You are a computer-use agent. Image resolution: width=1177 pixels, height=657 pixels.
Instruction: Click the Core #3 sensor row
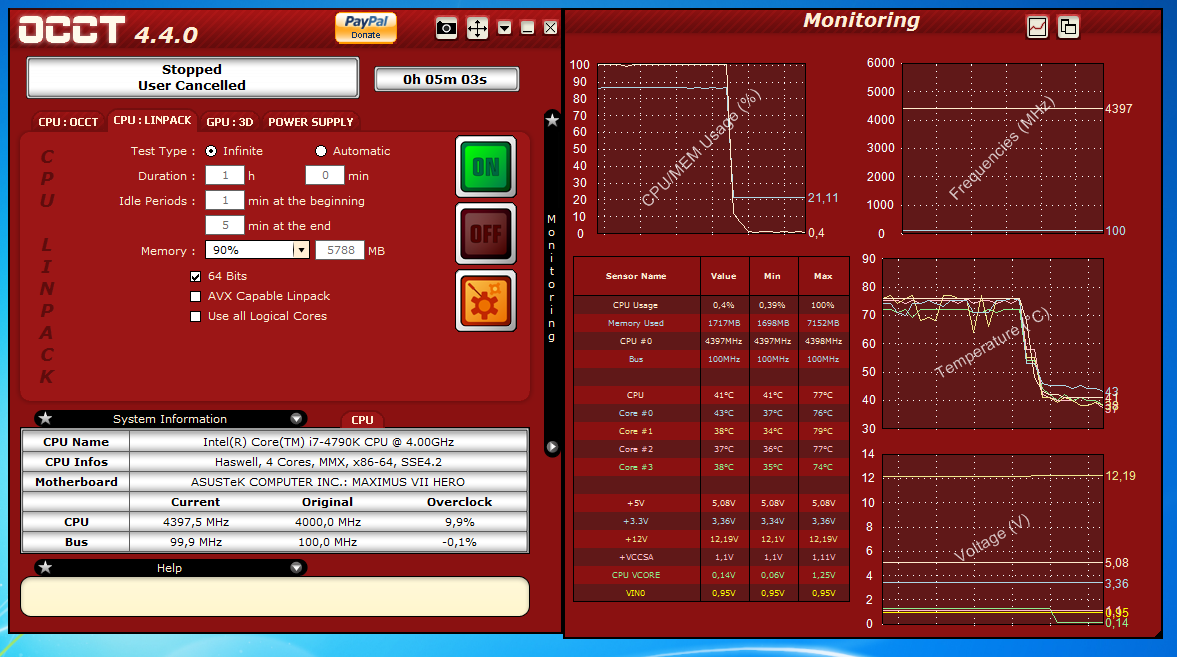[x=711, y=467]
